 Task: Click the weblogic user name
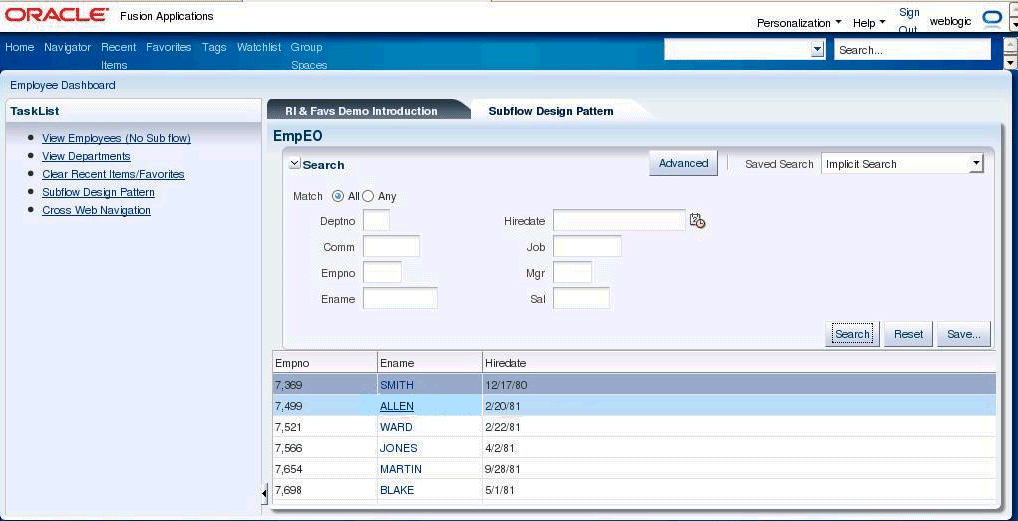[950, 21]
